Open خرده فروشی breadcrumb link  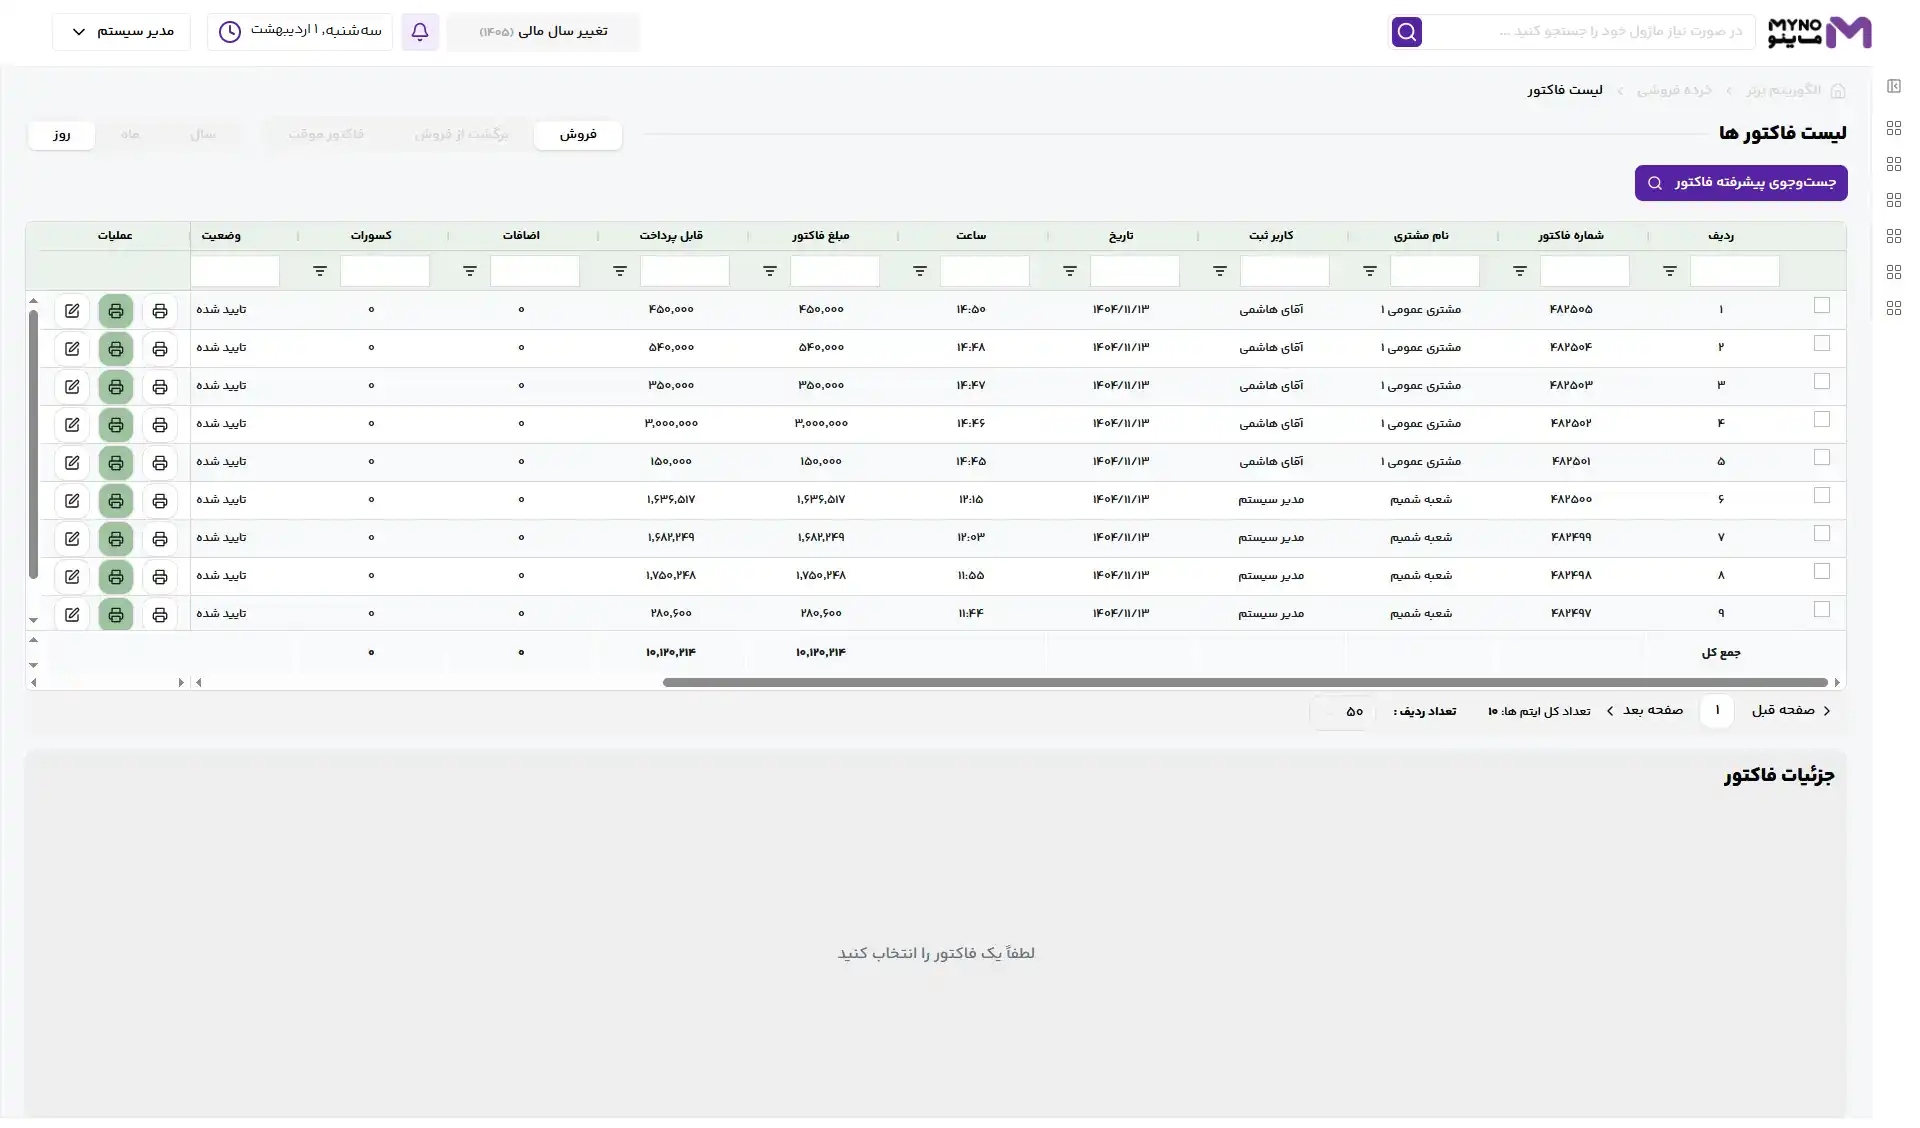1674,91
